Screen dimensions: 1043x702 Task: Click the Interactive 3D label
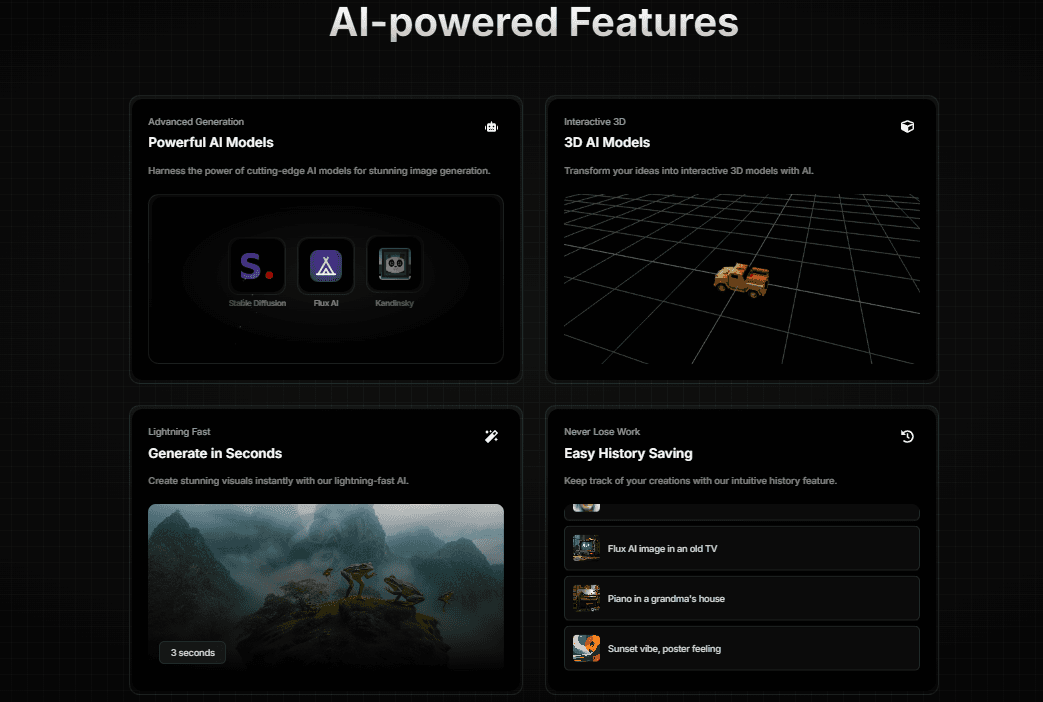[x=595, y=122]
